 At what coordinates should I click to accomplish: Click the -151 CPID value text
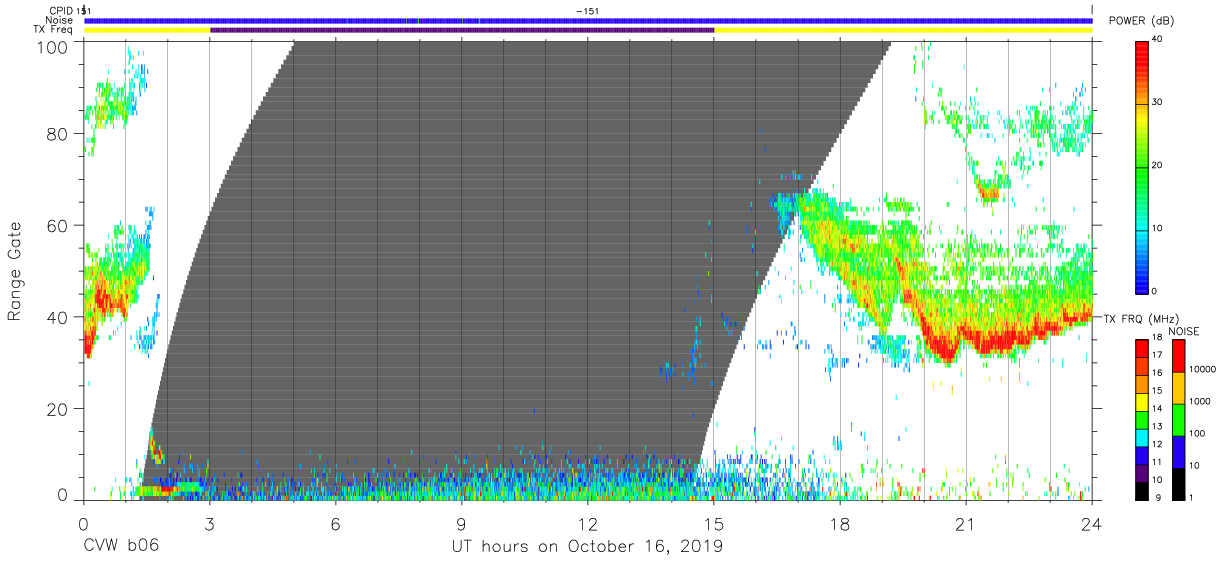point(588,10)
